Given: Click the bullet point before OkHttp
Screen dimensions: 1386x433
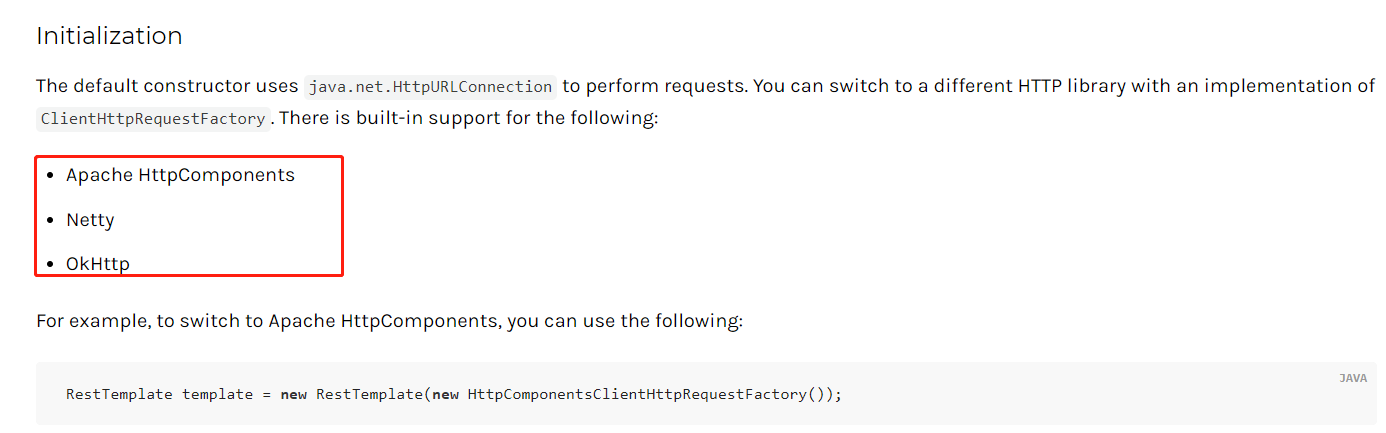Looking at the screenshot, I should pyautogui.click(x=51, y=265).
